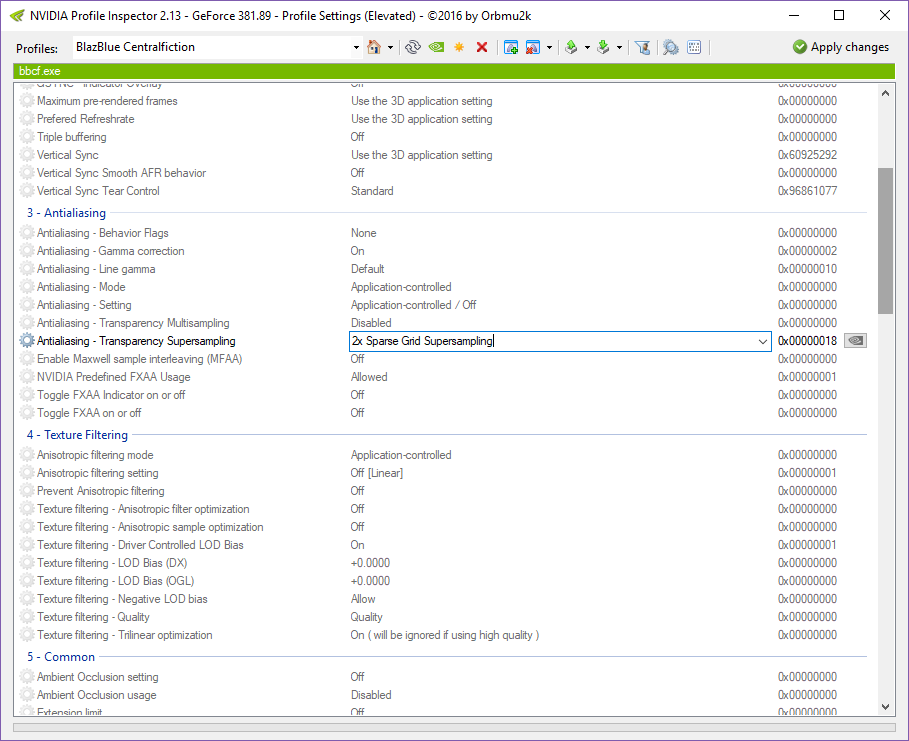The width and height of the screenshot is (909, 741).
Task: Select Toggle FXAA Indicator on or off
Action: pos(443,395)
